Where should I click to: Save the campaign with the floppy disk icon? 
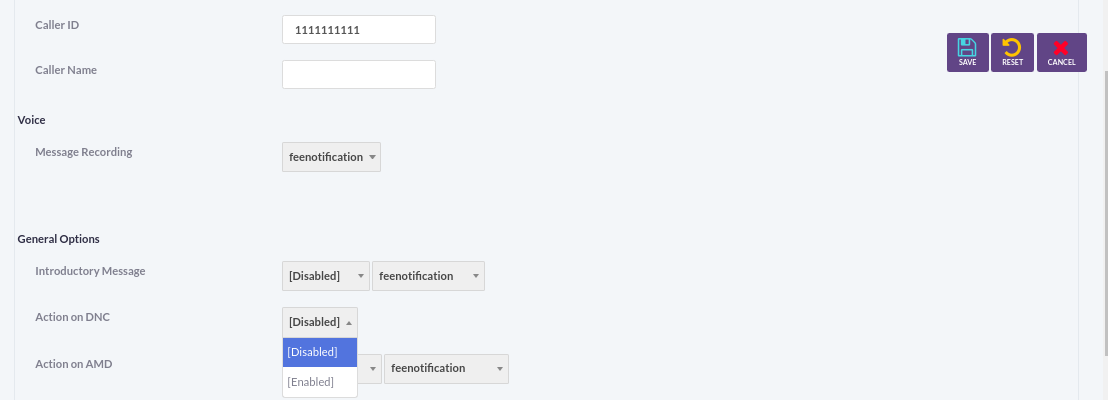pos(967,52)
